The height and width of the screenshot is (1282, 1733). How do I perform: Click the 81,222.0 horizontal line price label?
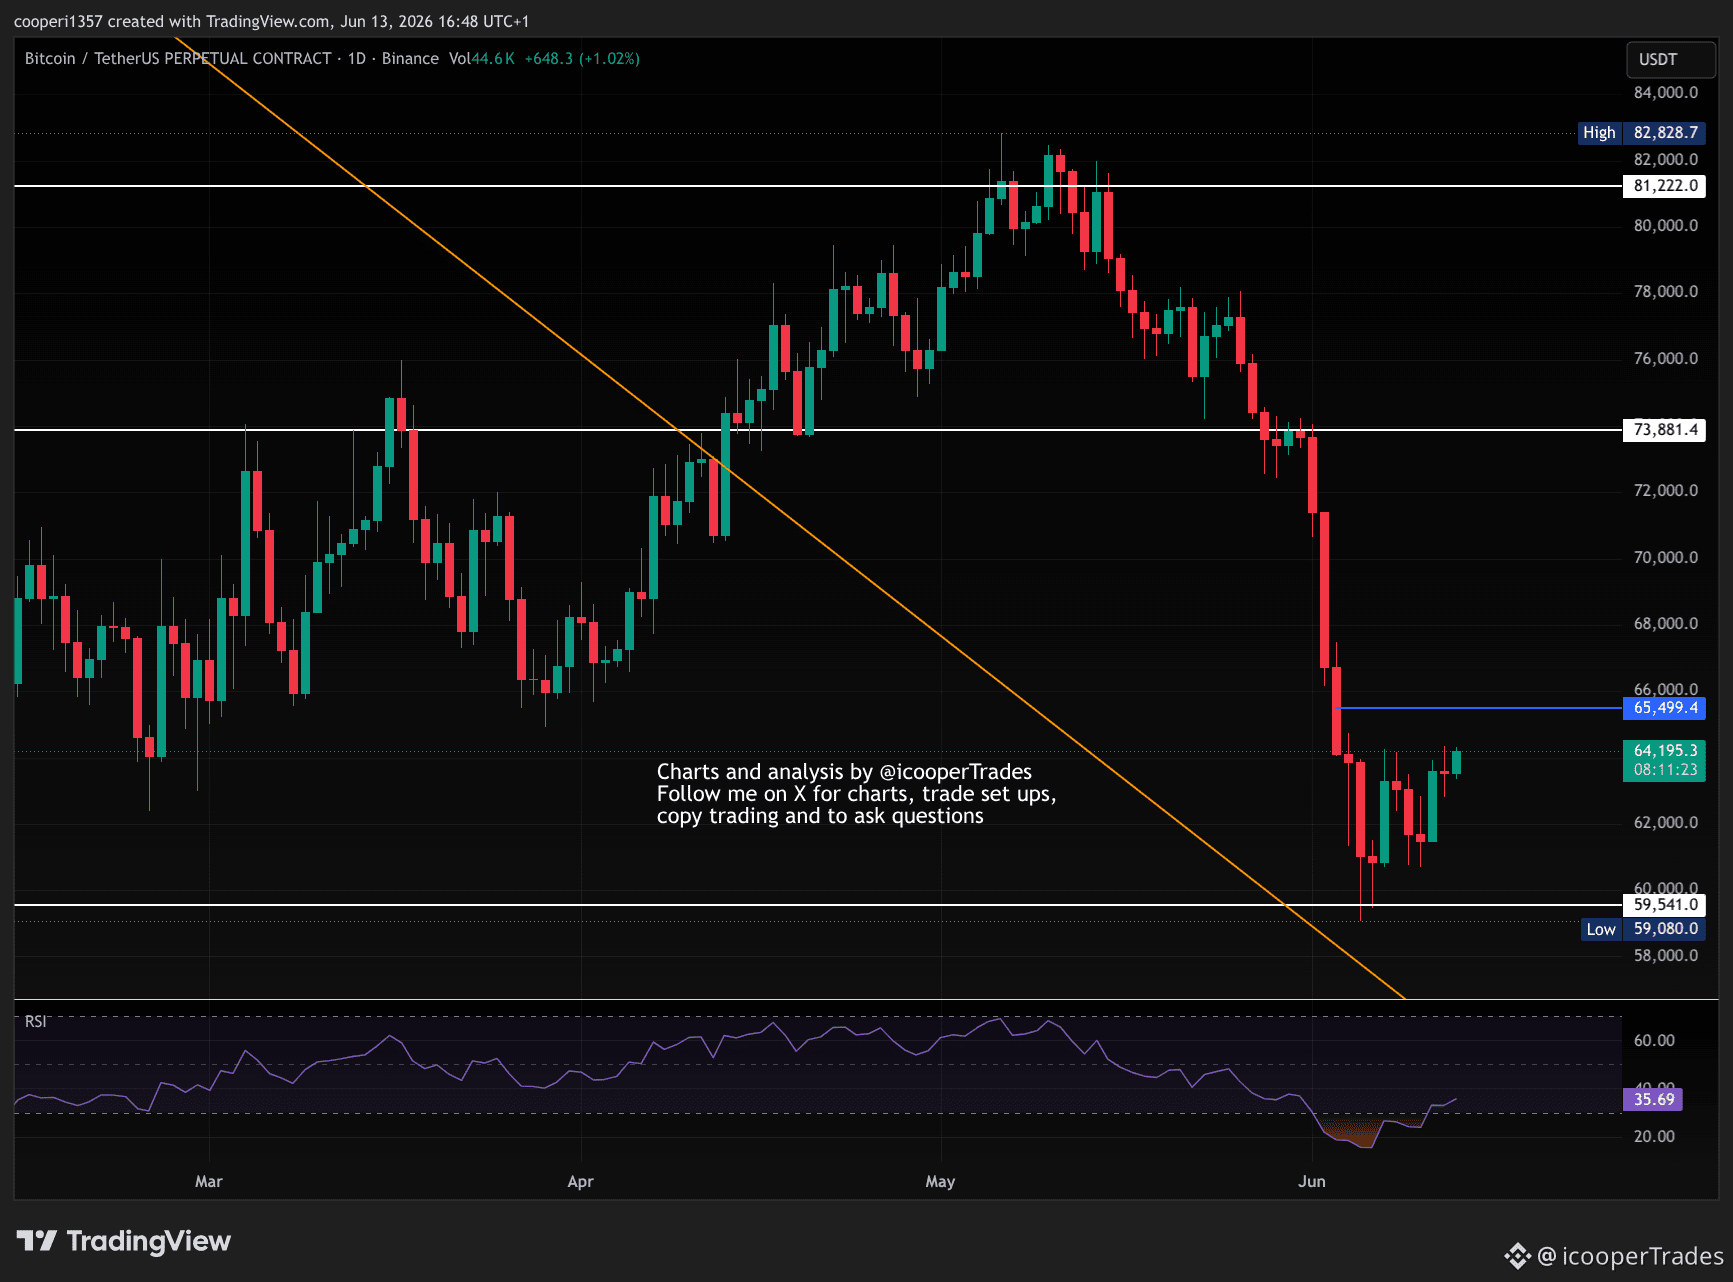click(x=1664, y=186)
